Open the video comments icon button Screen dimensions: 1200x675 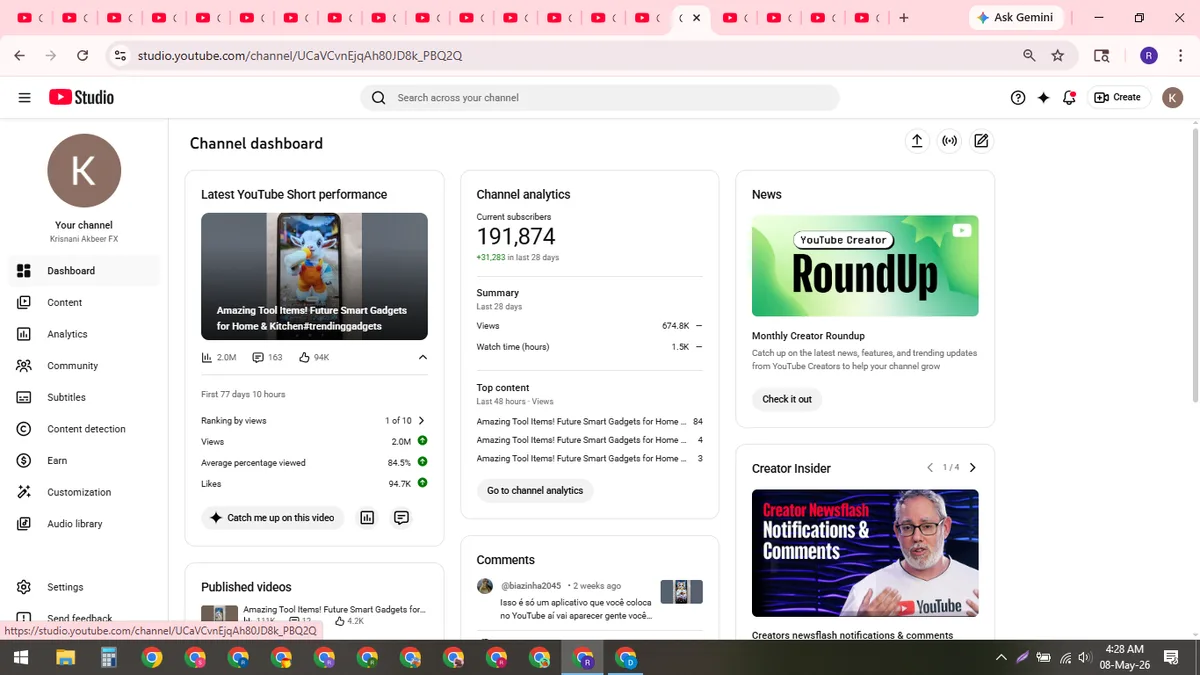point(401,518)
